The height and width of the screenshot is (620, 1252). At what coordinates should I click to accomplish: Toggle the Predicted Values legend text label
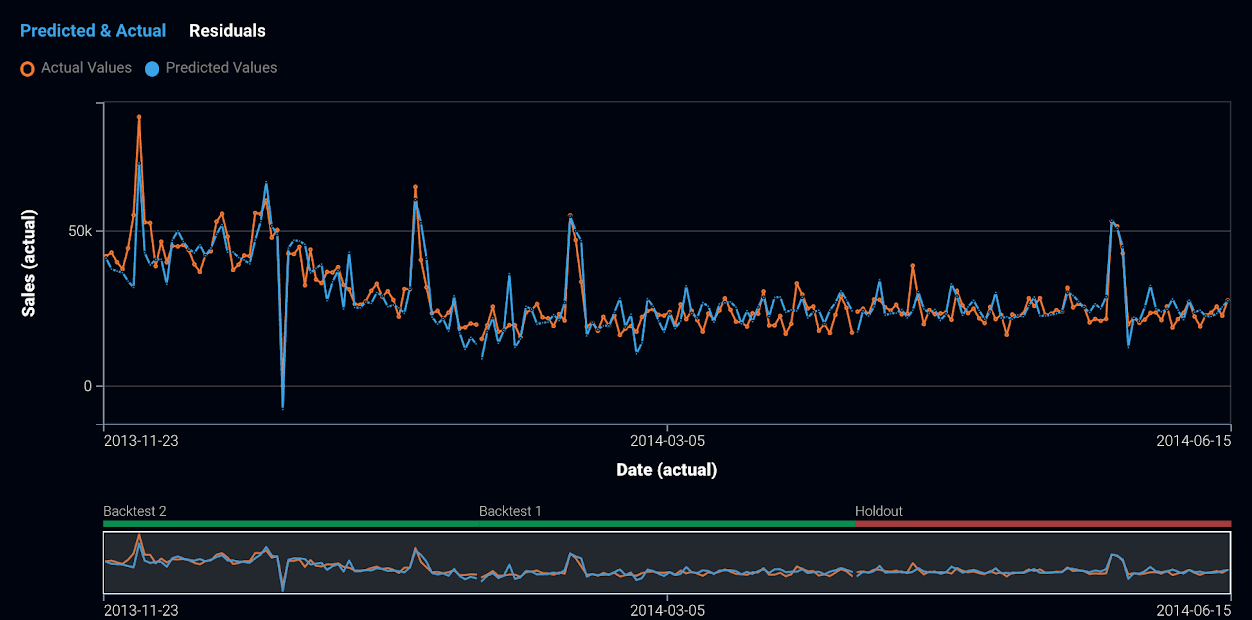tap(221, 68)
